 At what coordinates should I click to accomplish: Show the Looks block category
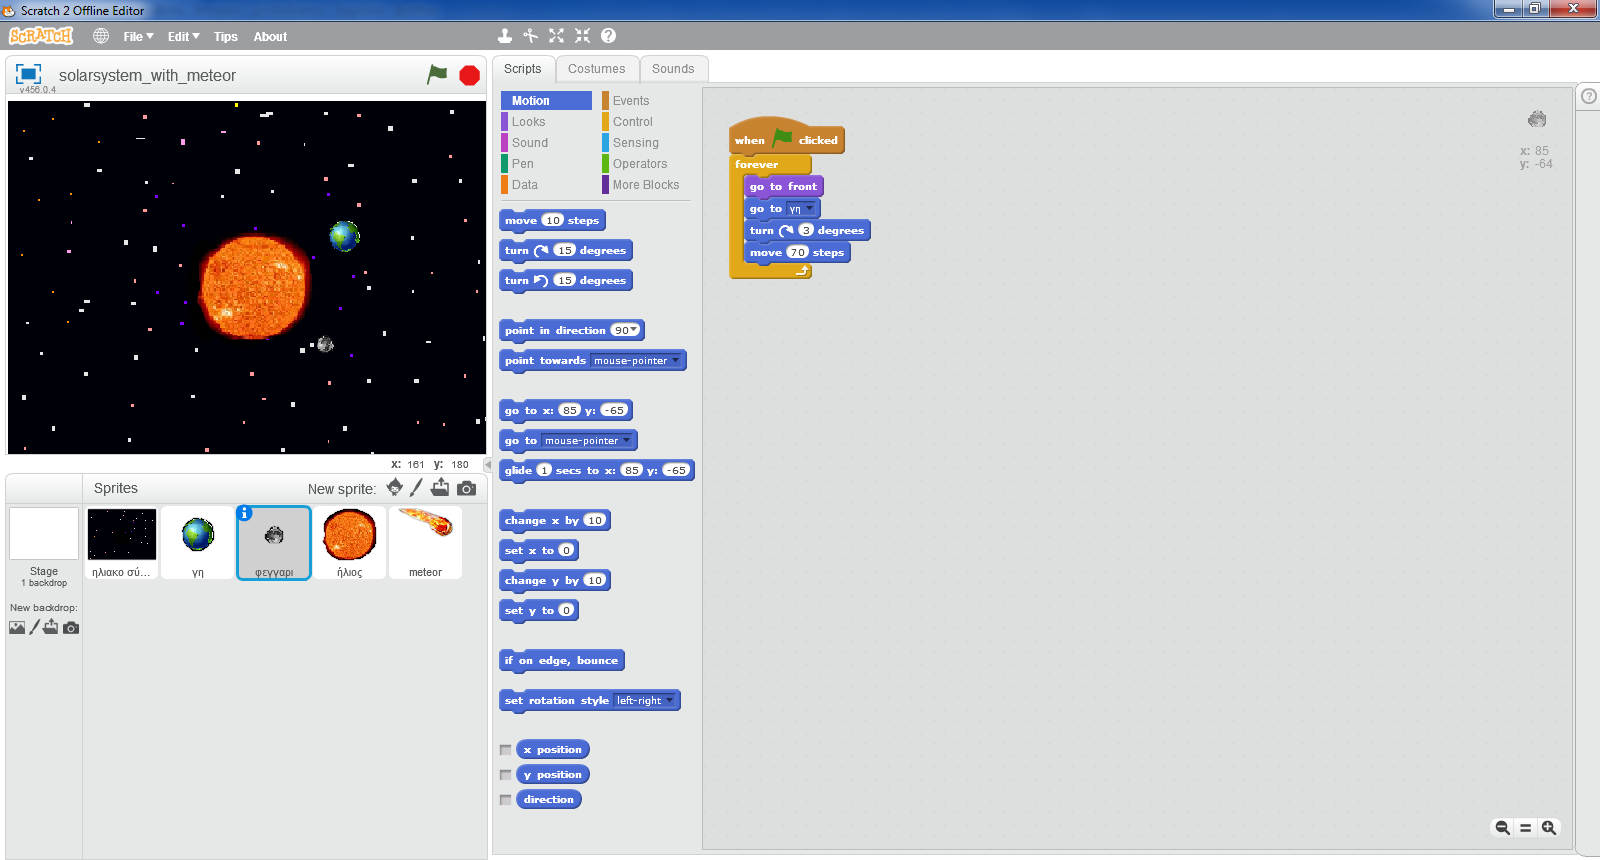(x=528, y=122)
